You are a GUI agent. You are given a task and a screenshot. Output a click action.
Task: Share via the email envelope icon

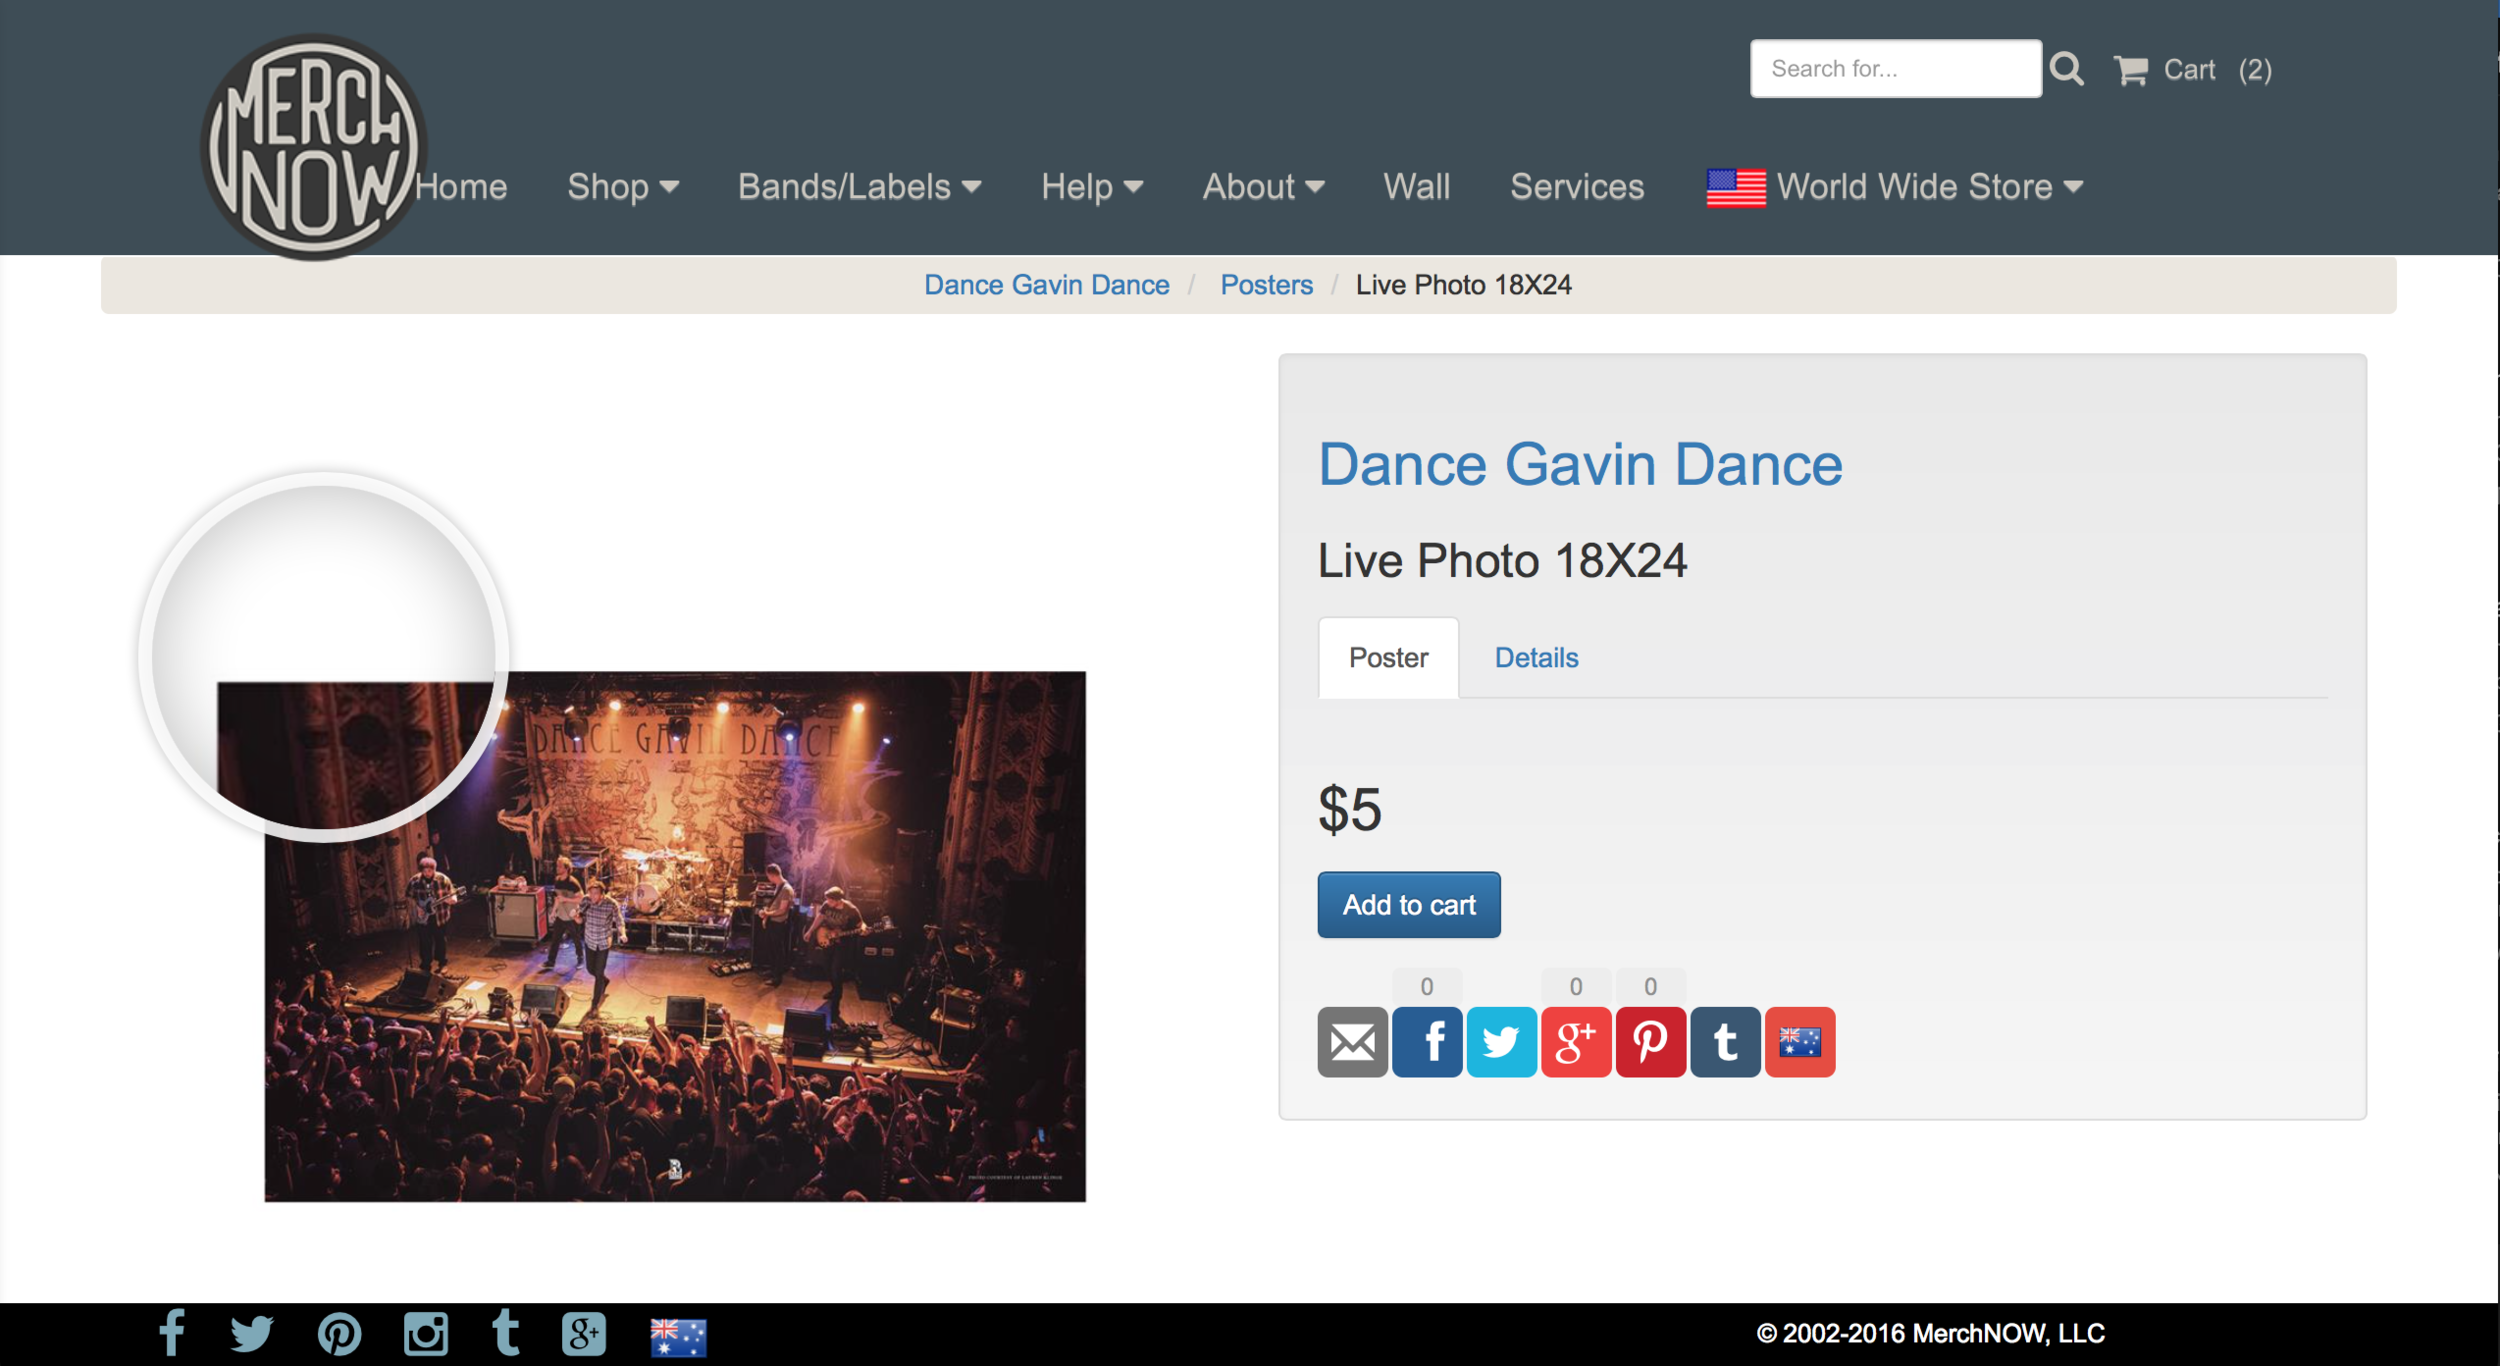(x=1352, y=1042)
